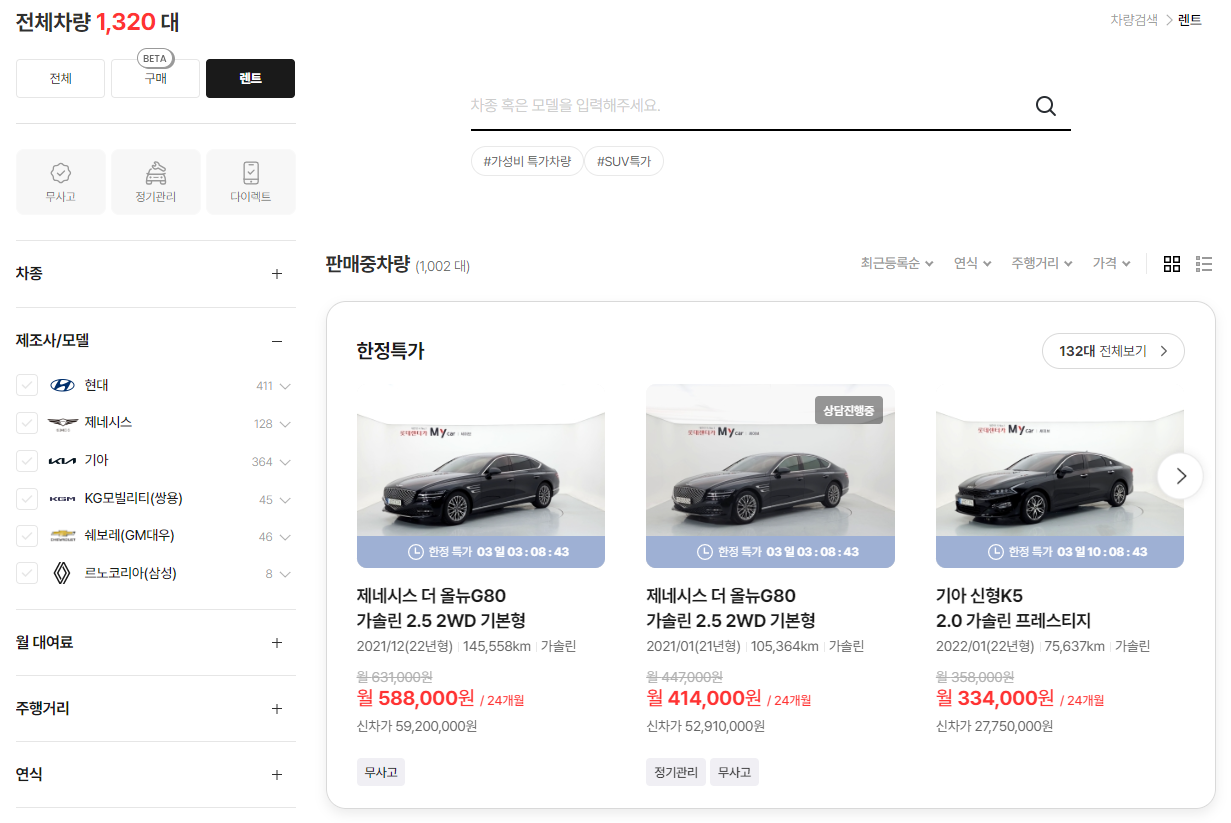
Task: Switch to list view icon
Action: point(1204,264)
